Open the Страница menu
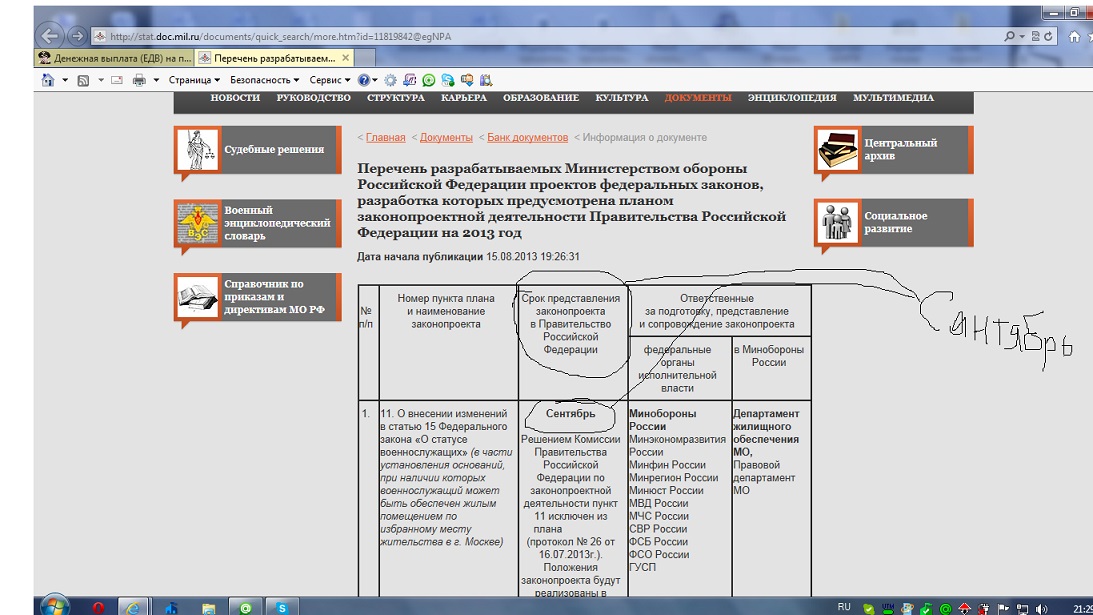1093x615 pixels. click(x=194, y=80)
